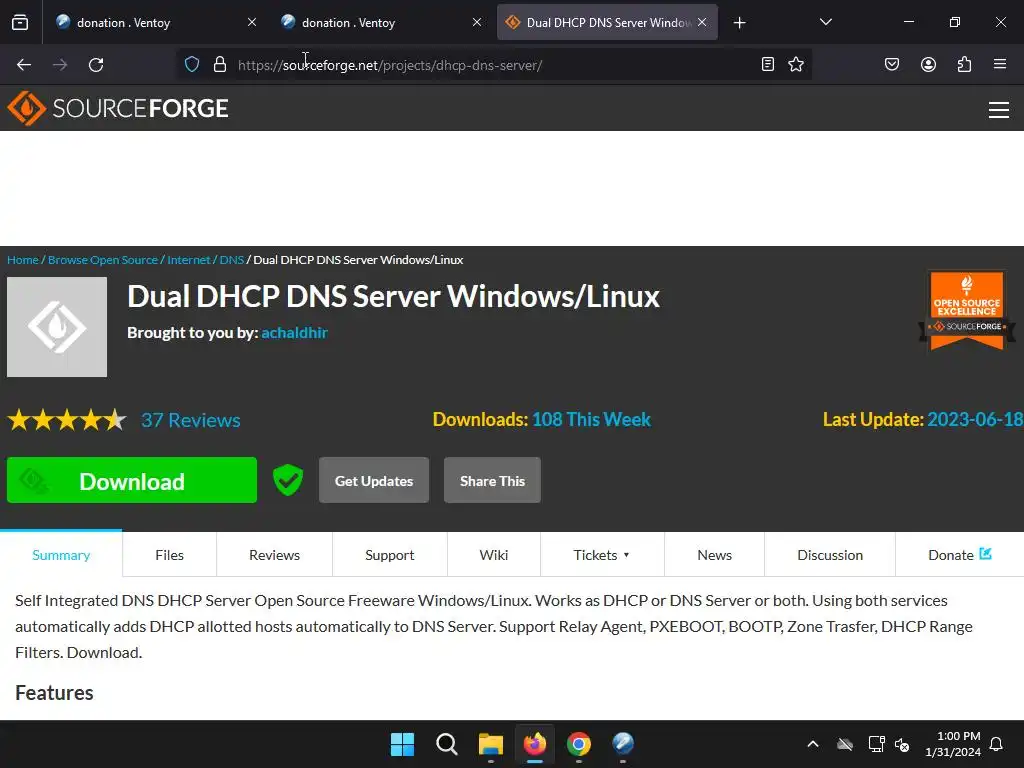The width and height of the screenshot is (1024, 768).
Task: Open taskbar Search
Action: 447,744
